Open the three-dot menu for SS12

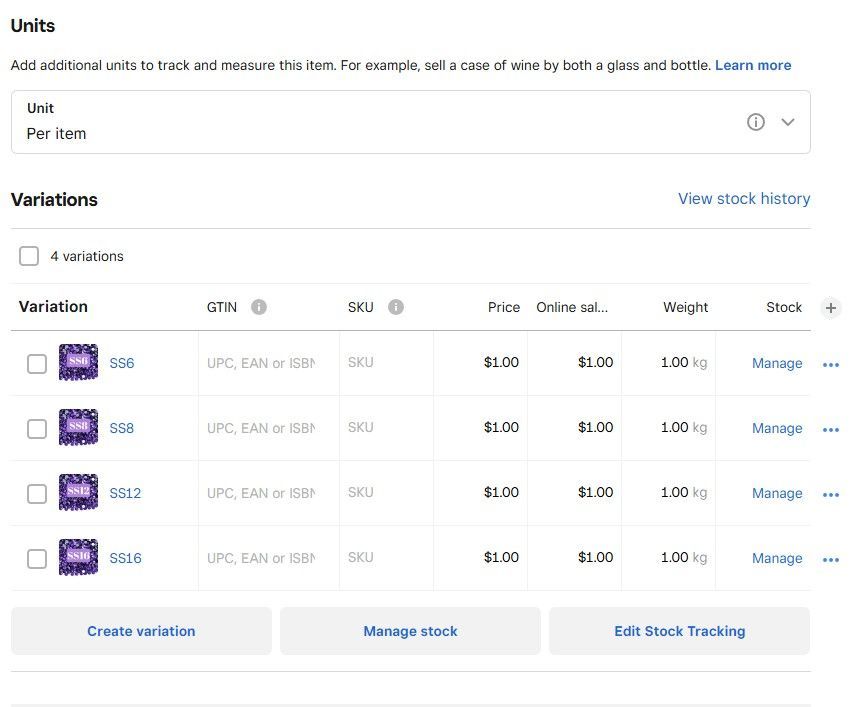[x=830, y=495]
